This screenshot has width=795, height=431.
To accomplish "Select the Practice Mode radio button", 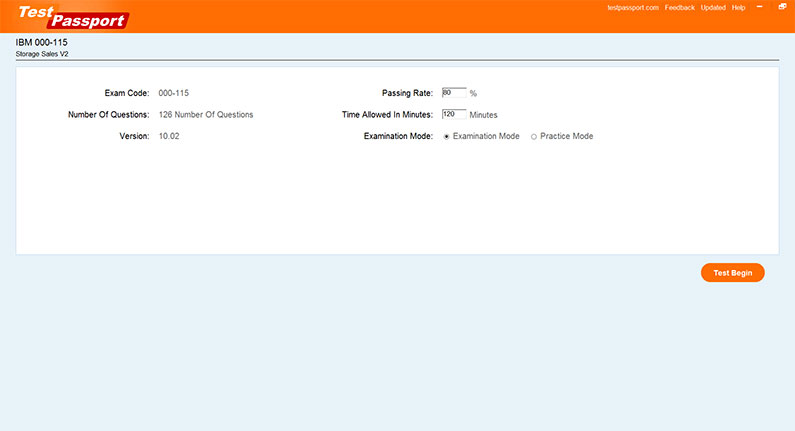I will coord(534,136).
